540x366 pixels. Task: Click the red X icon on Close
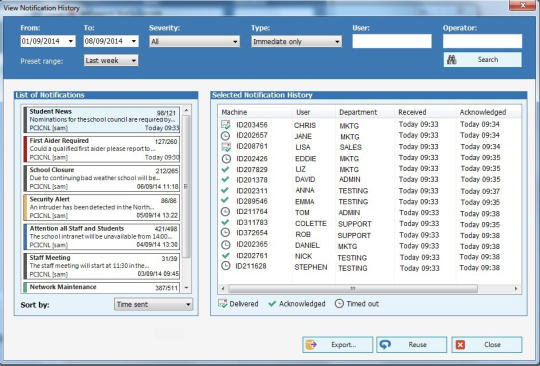coord(460,345)
